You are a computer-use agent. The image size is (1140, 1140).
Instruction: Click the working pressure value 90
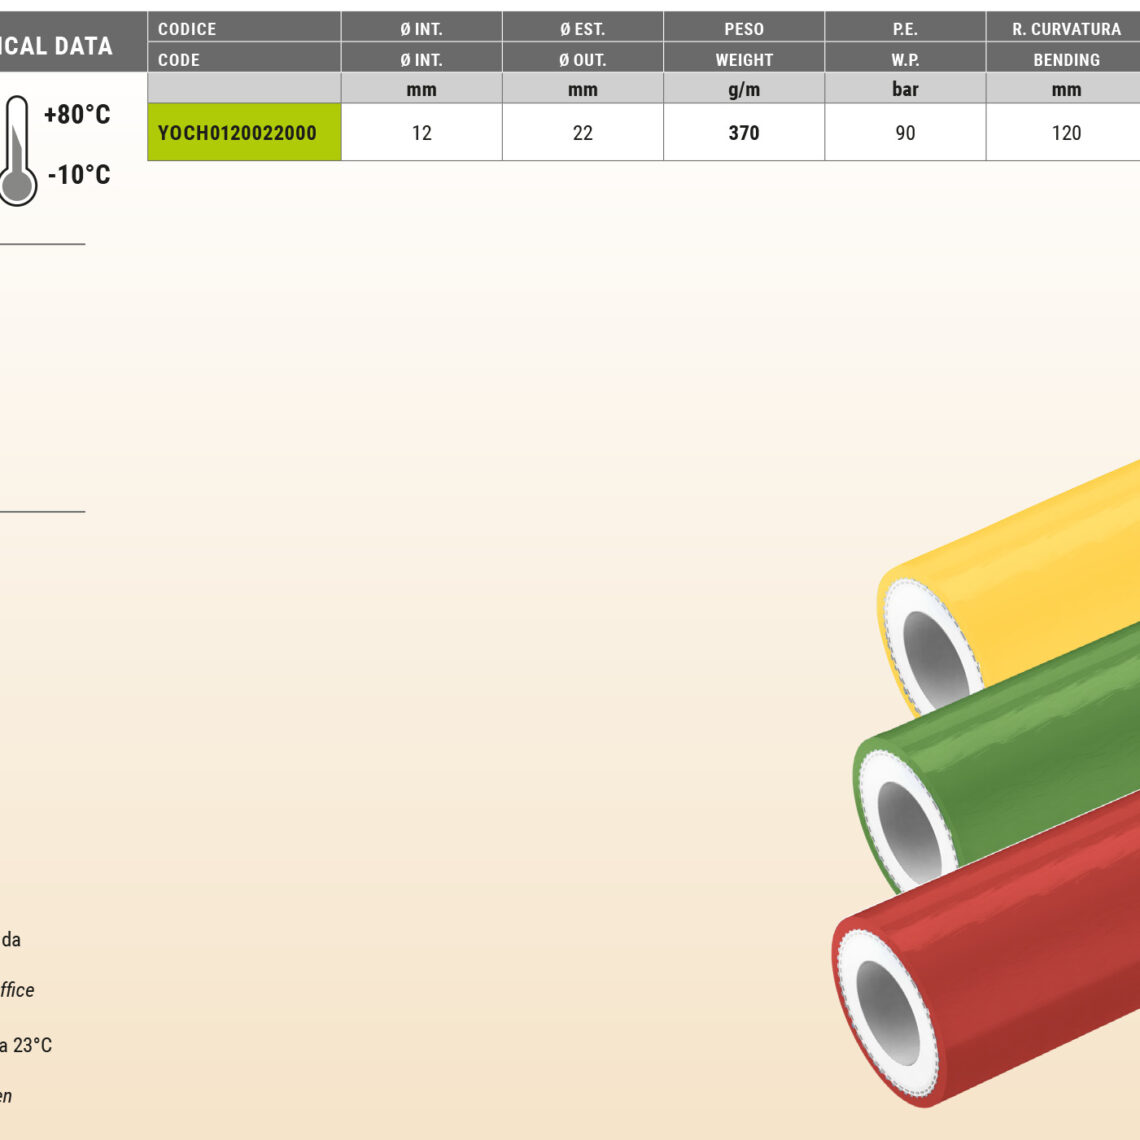point(905,132)
